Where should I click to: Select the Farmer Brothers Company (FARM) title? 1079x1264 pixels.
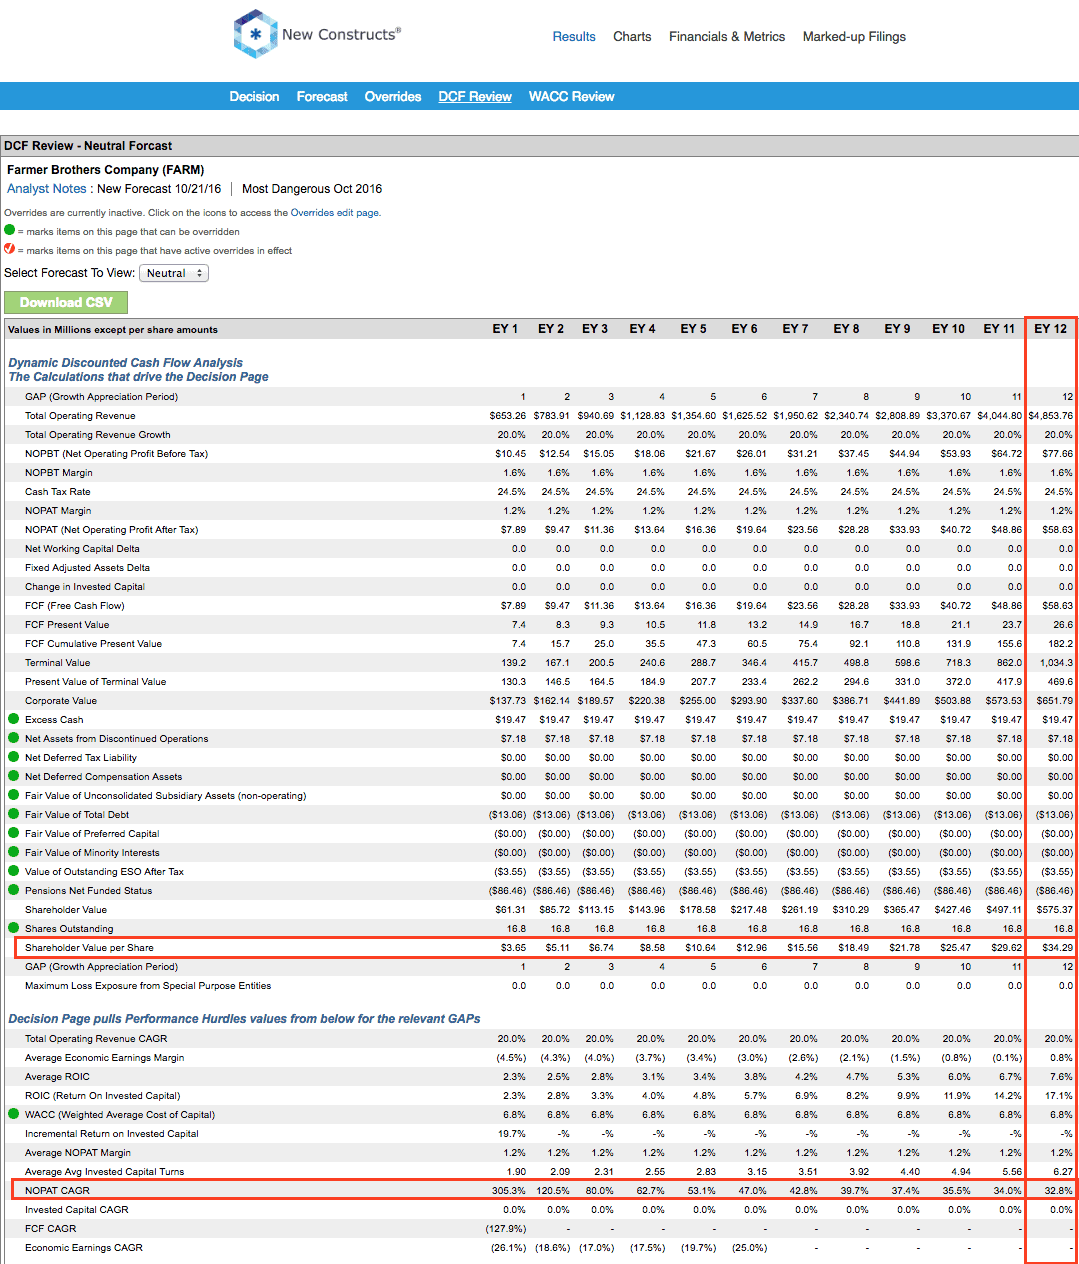coord(105,170)
